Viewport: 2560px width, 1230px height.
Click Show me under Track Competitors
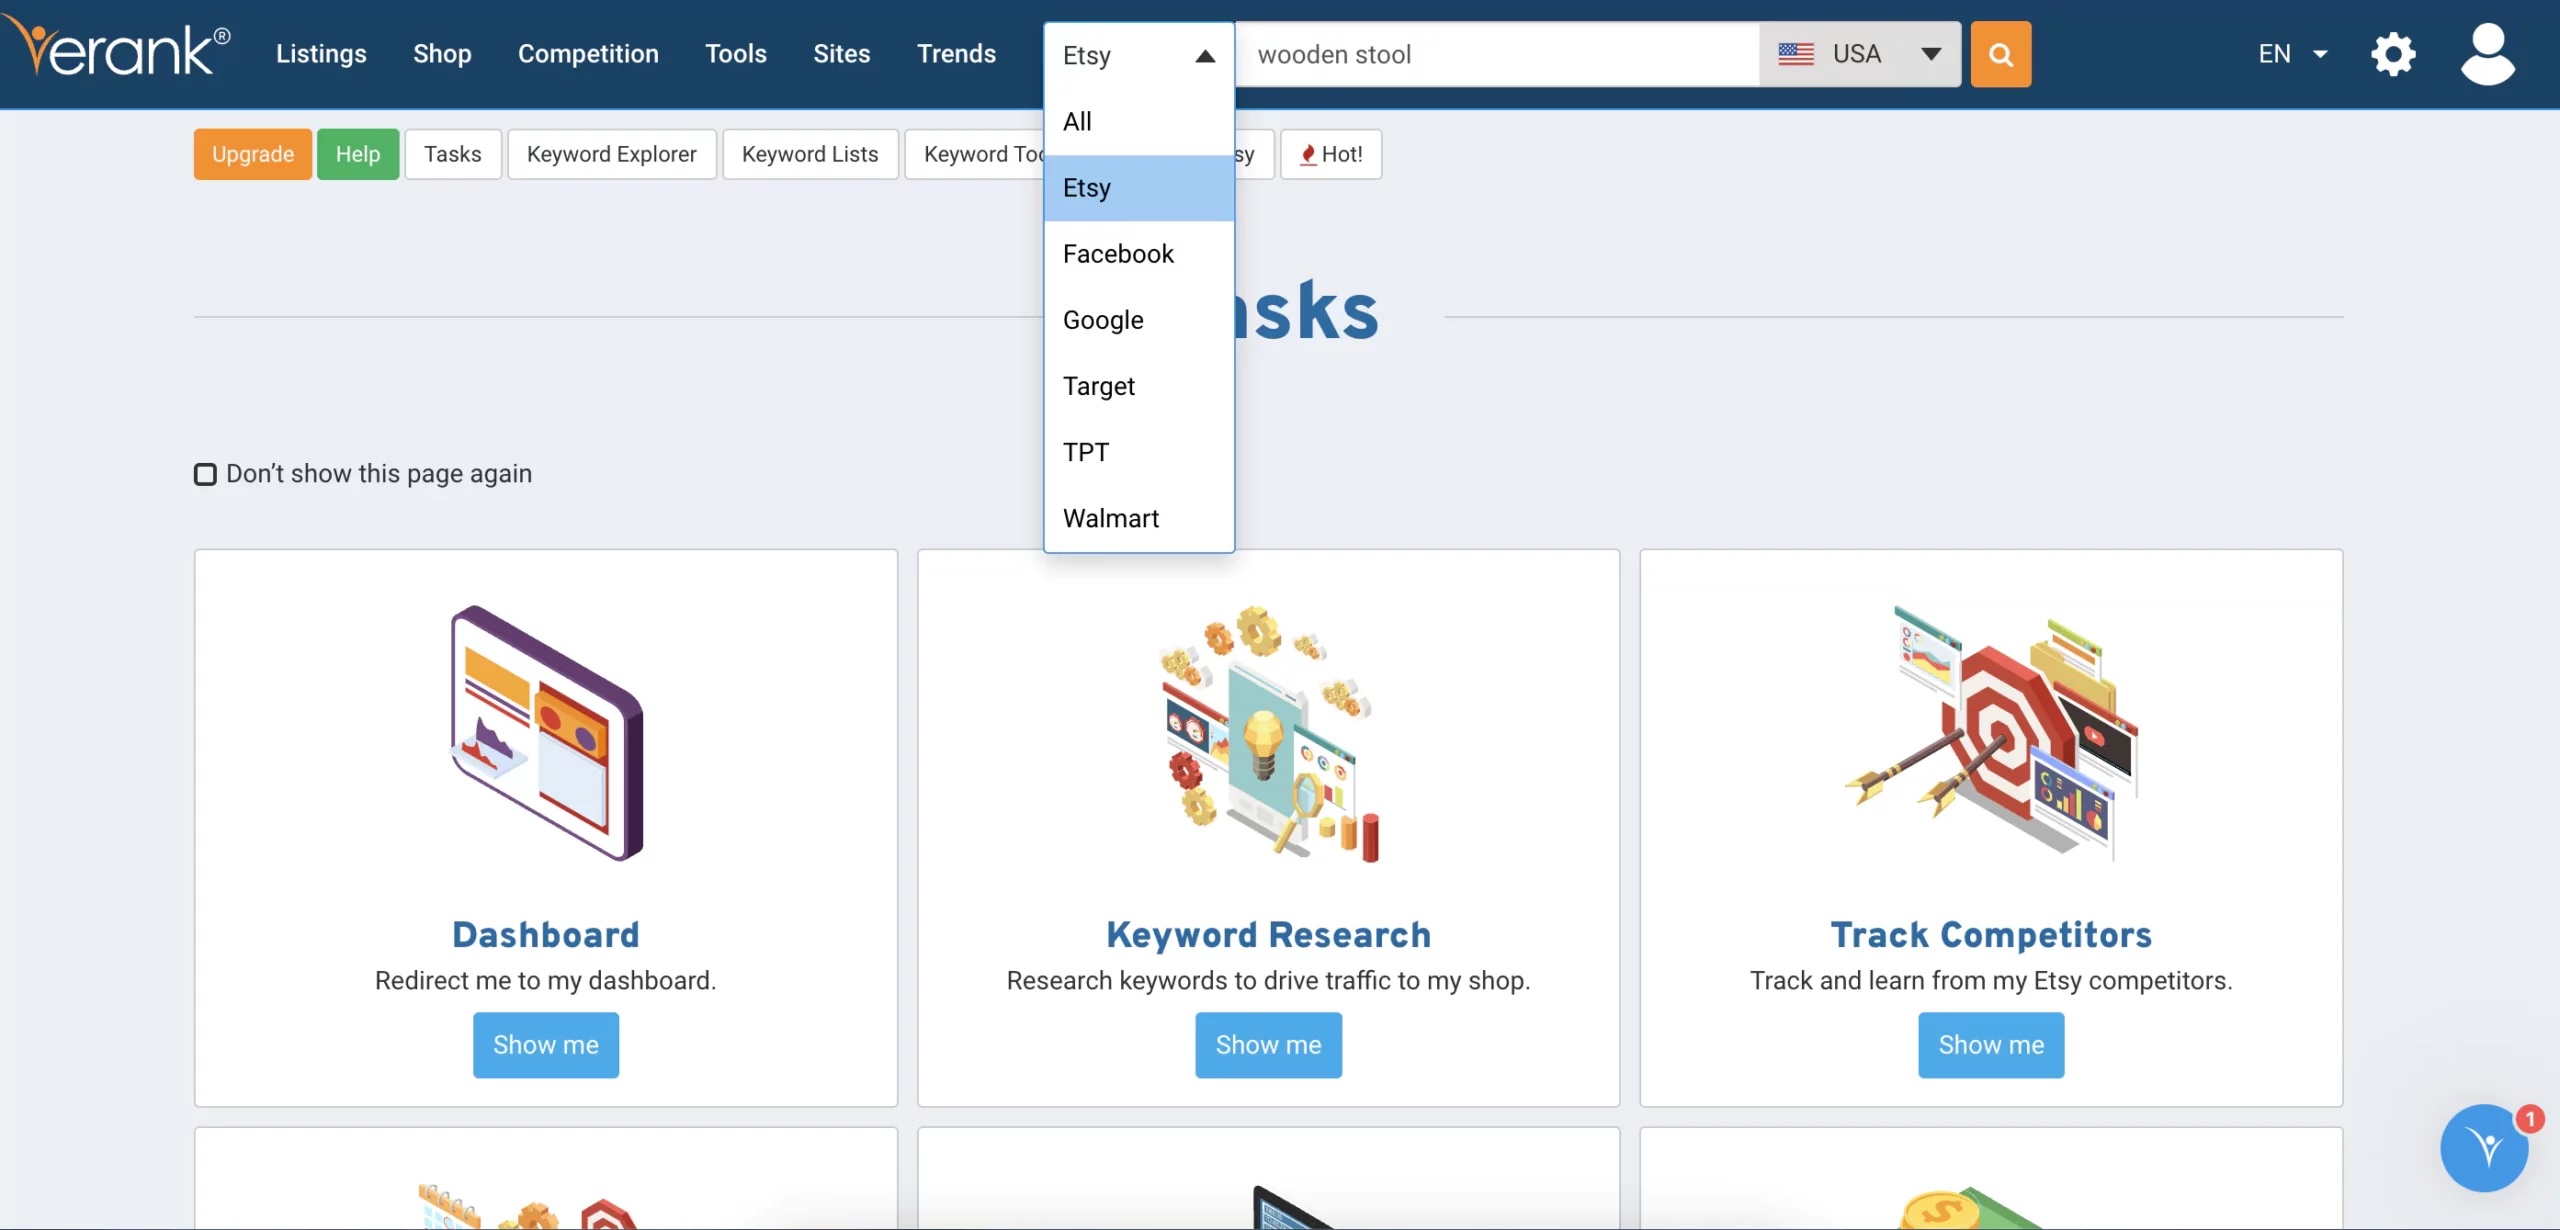click(x=1991, y=1045)
